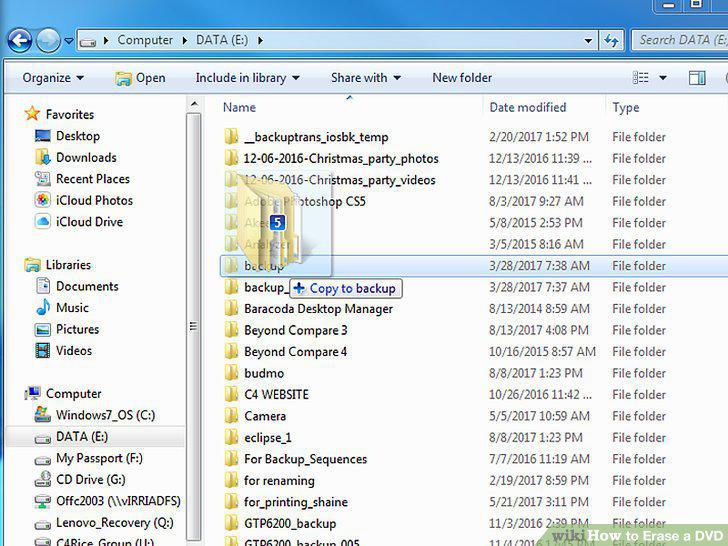Expand arrow after Computer in address bar

tap(184, 41)
